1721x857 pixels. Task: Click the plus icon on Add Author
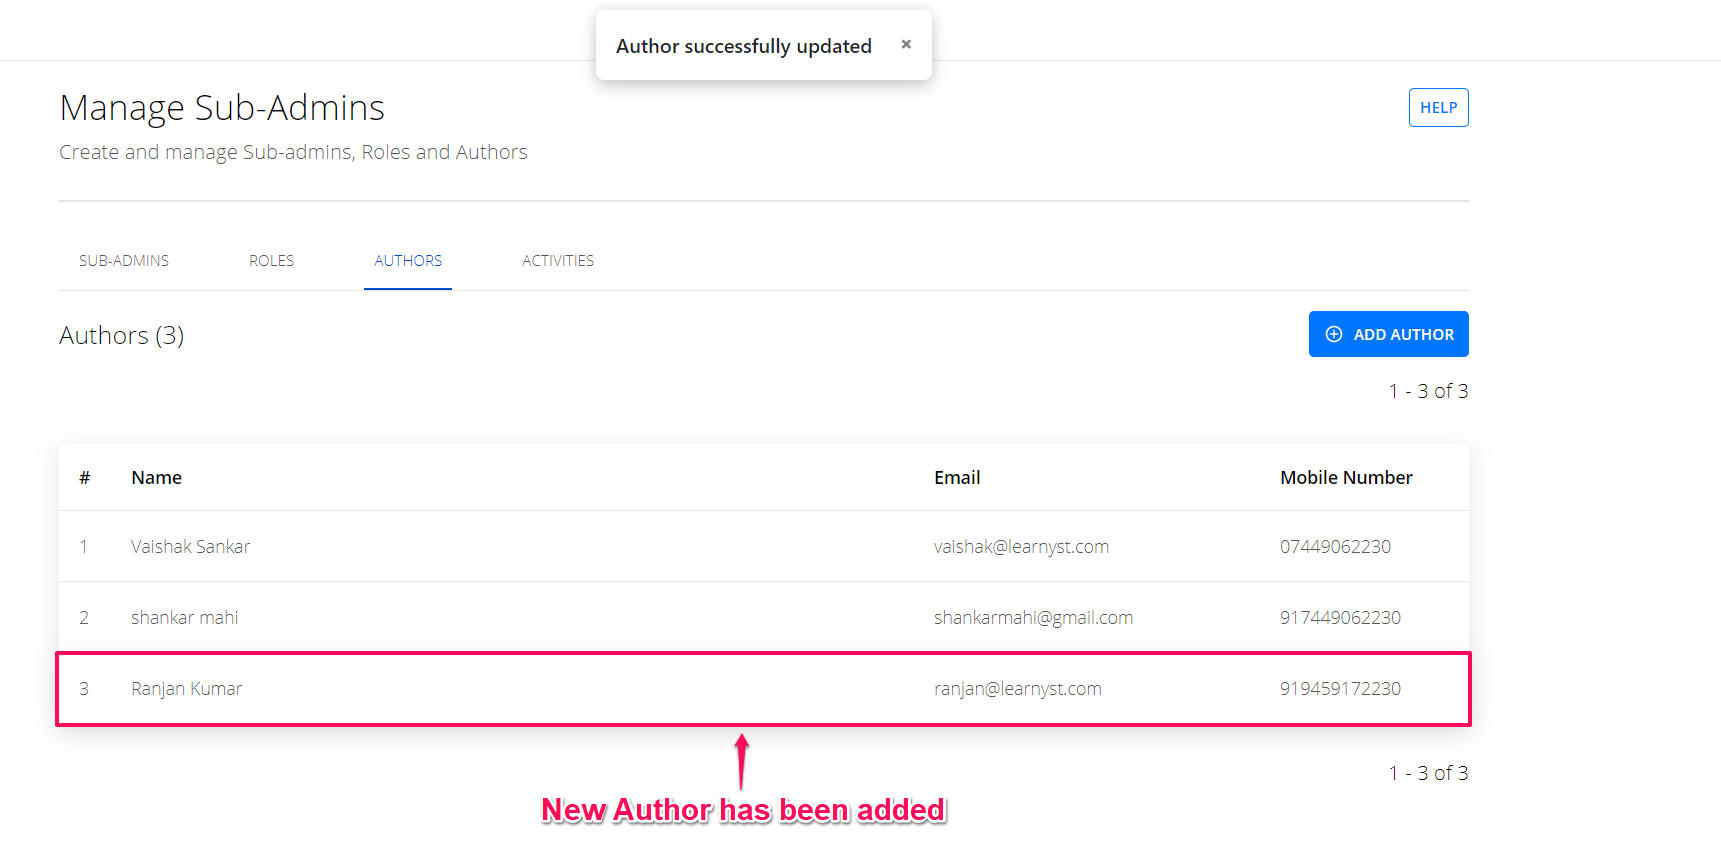1334,334
